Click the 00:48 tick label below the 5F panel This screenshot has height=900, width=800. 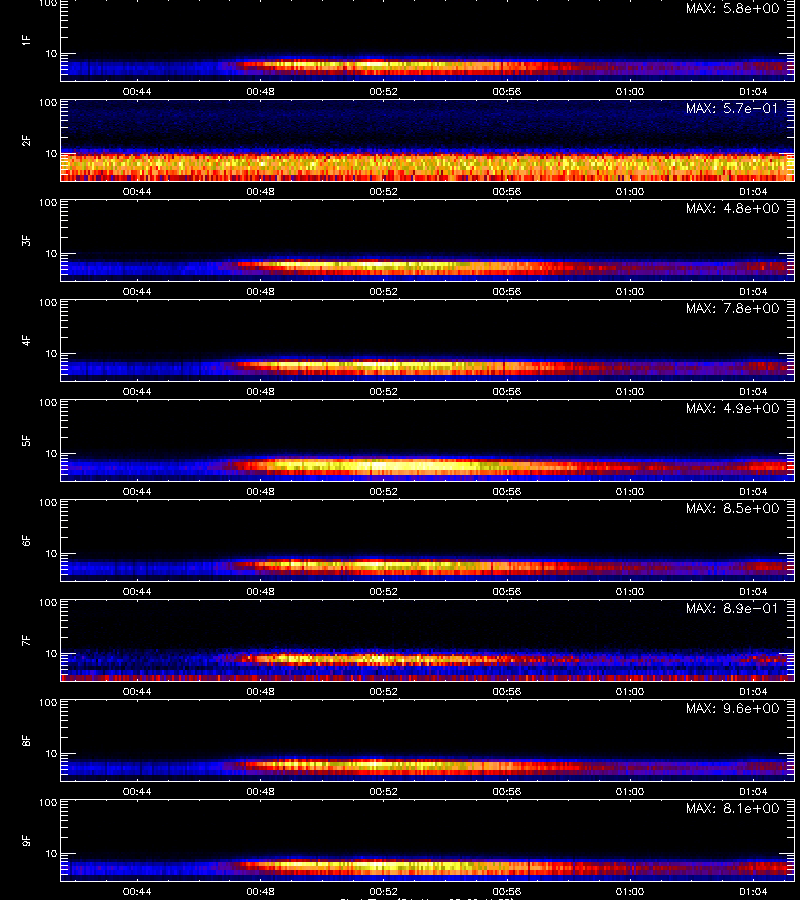(x=261, y=491)
